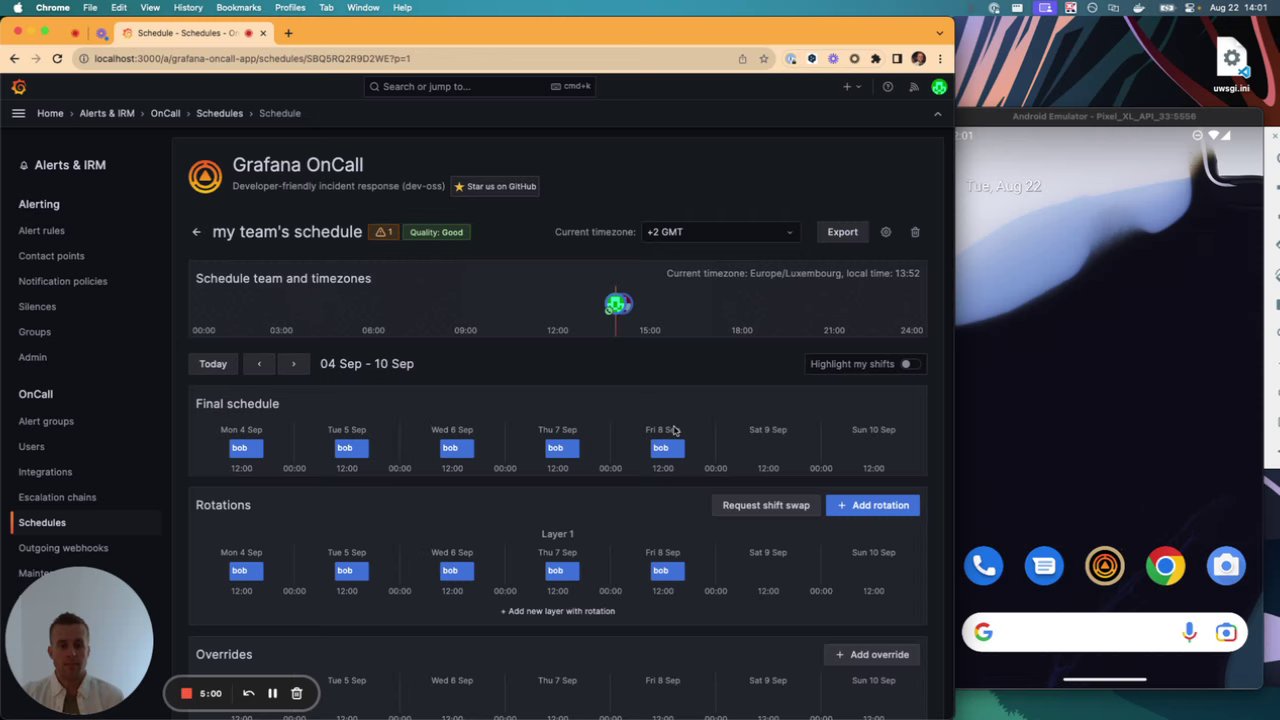This screenshot has height=720, width=1280.
Task: Collapse the breadcrumb bar with the chevron
Action: [937, 114]
